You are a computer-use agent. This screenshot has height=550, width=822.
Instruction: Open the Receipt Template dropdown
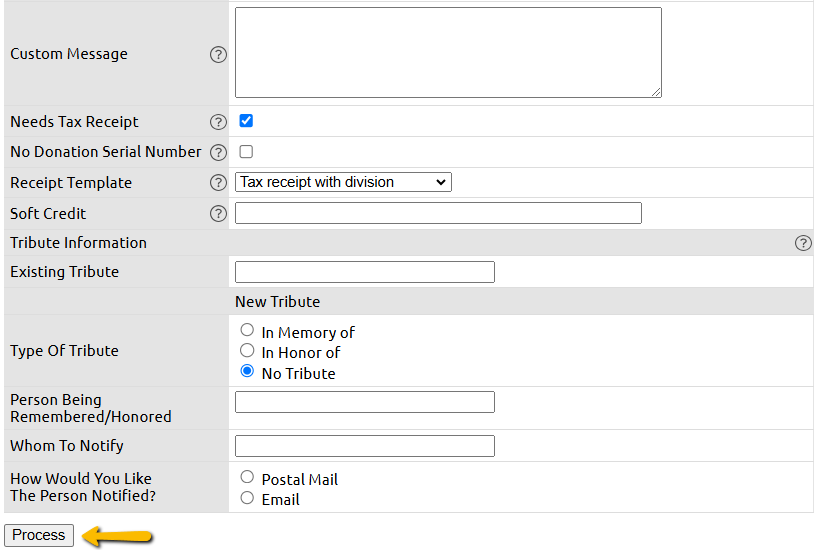pos(343,182)
